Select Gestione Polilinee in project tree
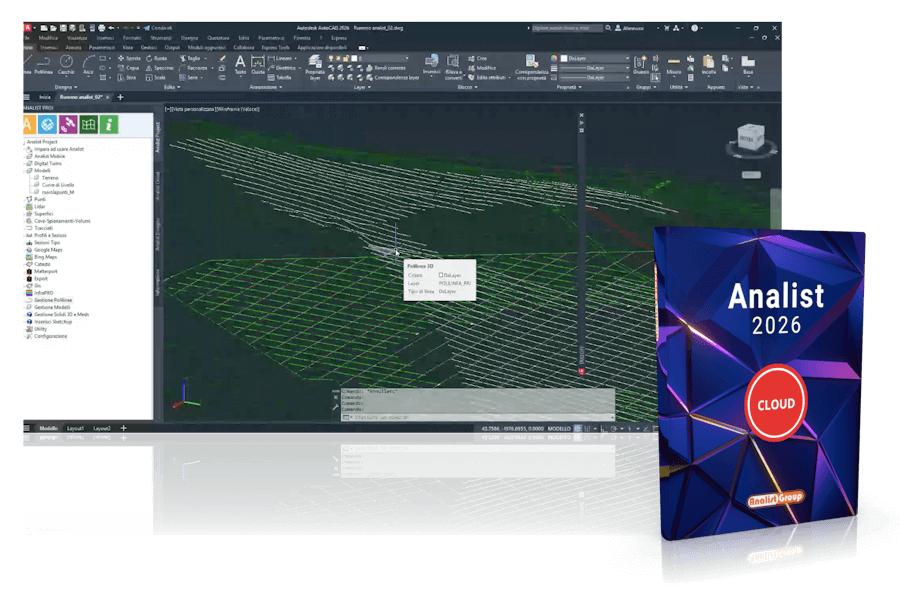This screenshot has height=599, width=900. 53,300
